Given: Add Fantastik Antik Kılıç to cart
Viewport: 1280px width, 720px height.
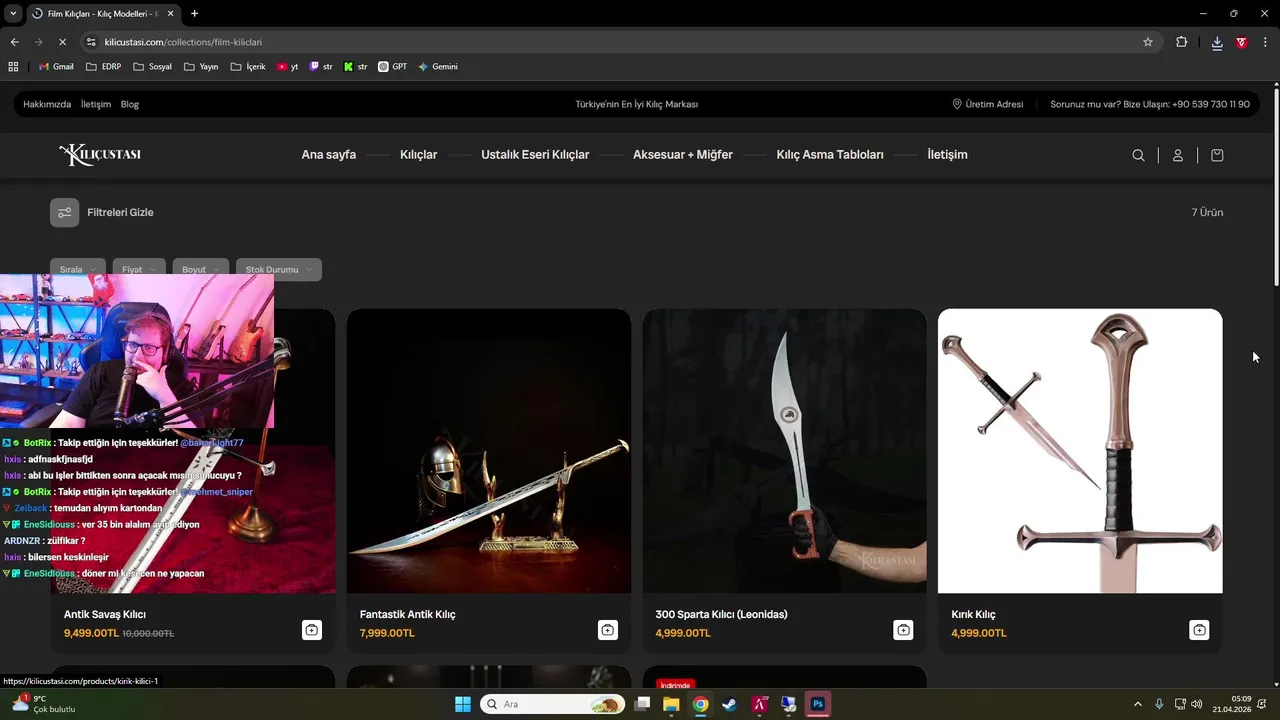Looking at the screenshot, I should click(x=608, y=630).
